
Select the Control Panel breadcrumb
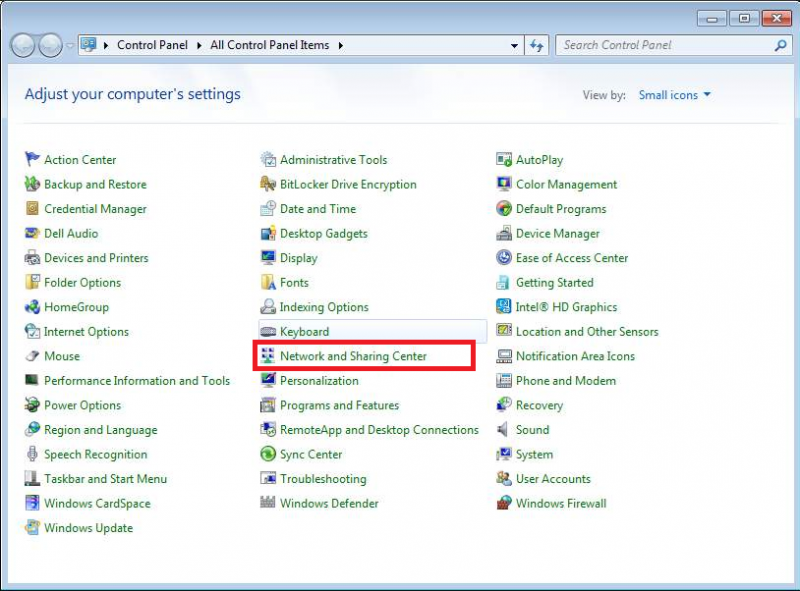pyautogui.click(x=153, y=45)
